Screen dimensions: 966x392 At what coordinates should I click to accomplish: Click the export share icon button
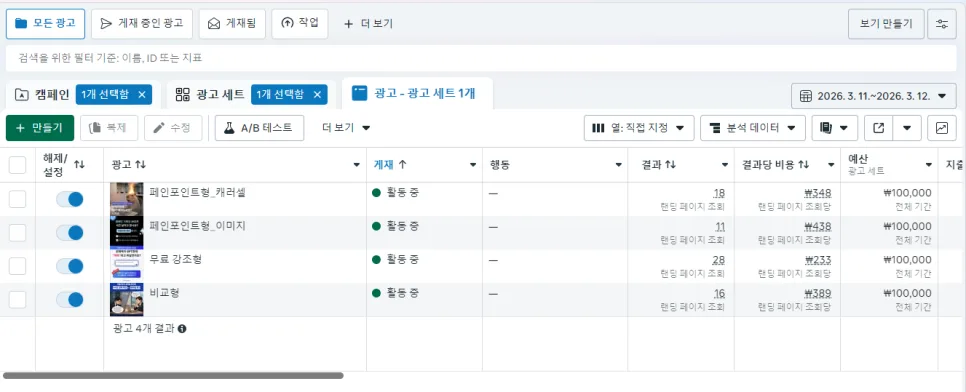click(879, 128)
